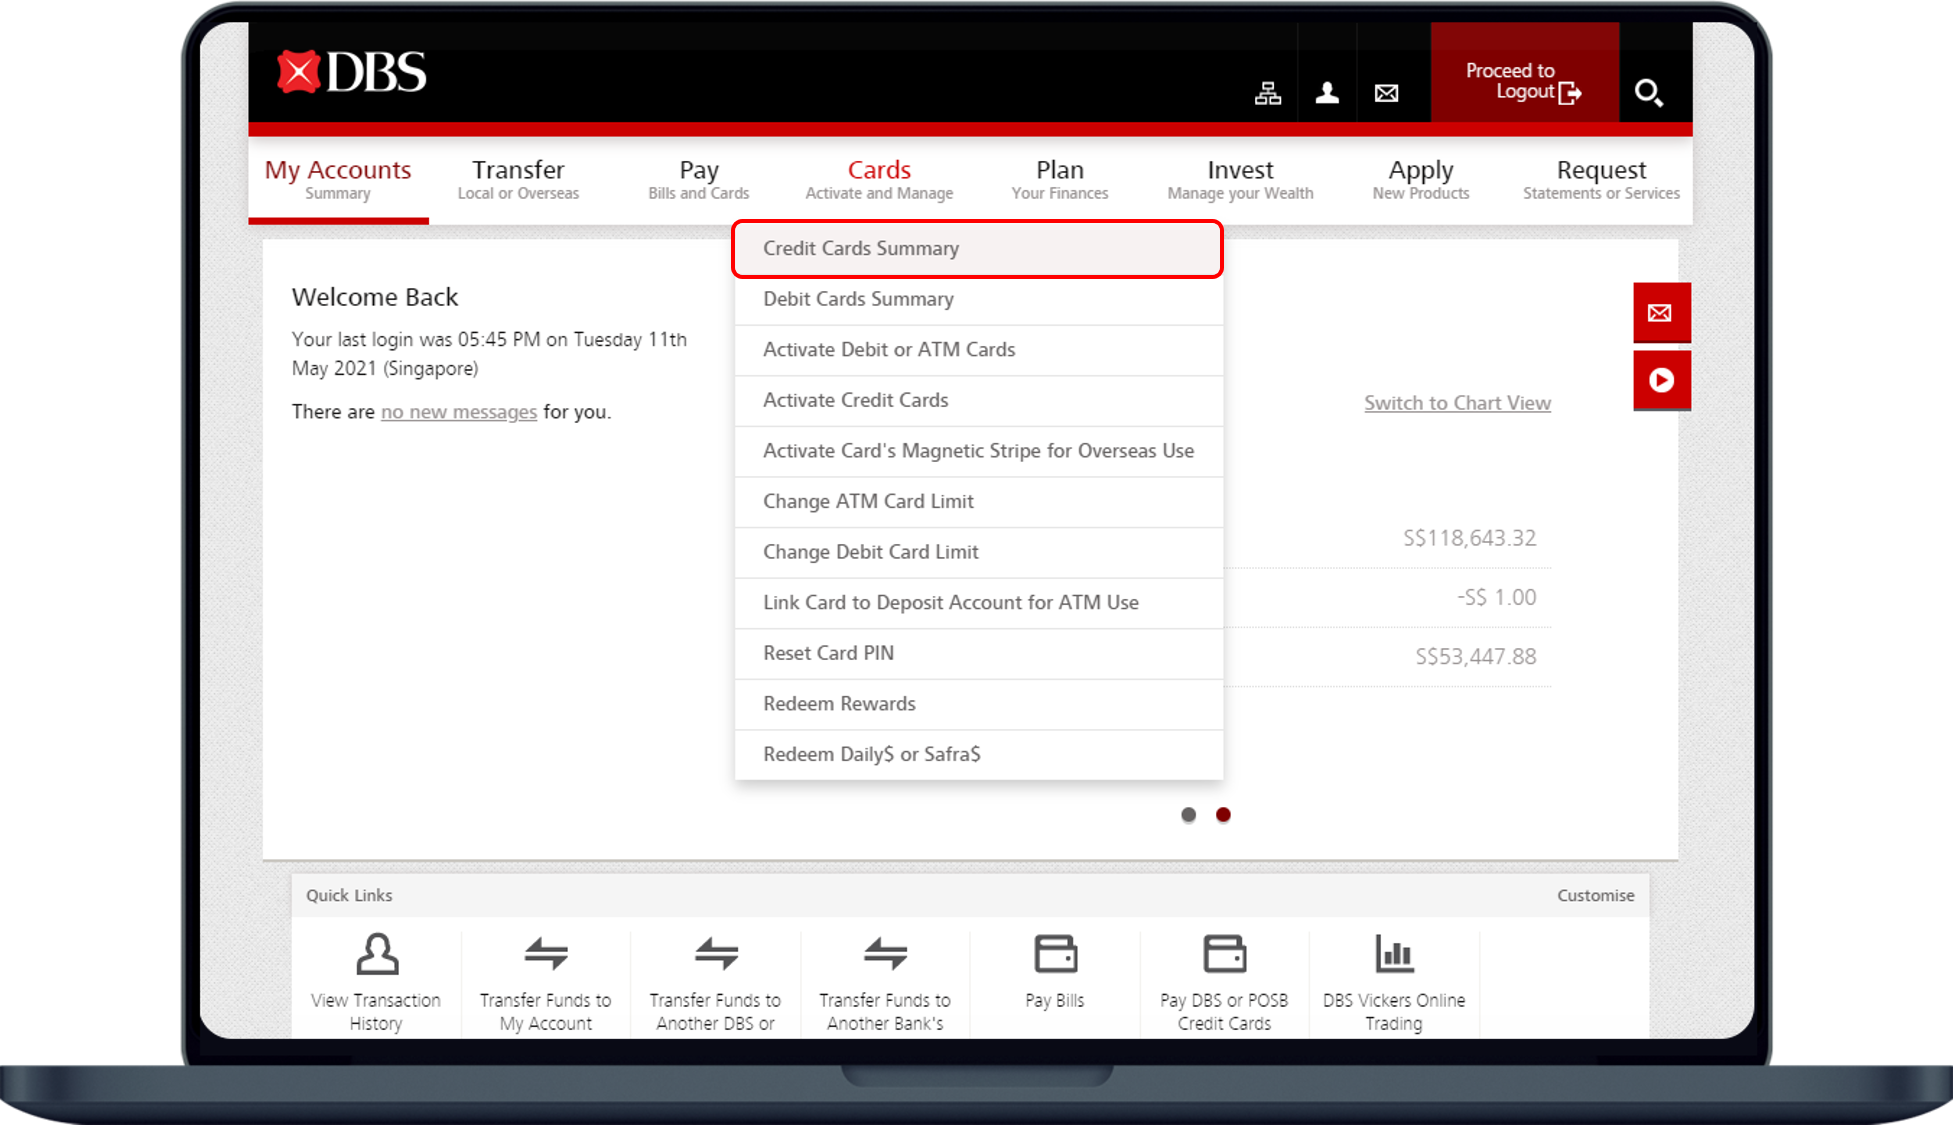Click Switch to Chart View link
This screenshot has height=1125, width=1953.
[x=1457, y=403]
